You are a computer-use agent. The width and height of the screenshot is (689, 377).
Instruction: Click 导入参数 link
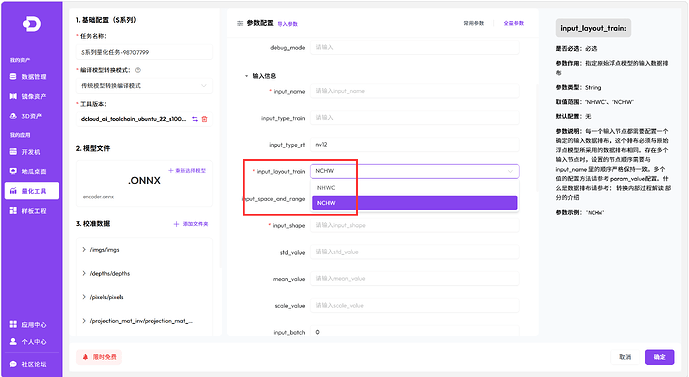[x=288, y=24]
